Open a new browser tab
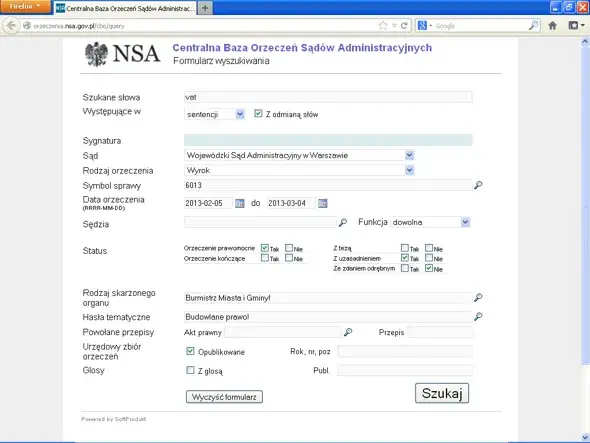The height and width of the screenshot is (443, 590). (205, 8)
